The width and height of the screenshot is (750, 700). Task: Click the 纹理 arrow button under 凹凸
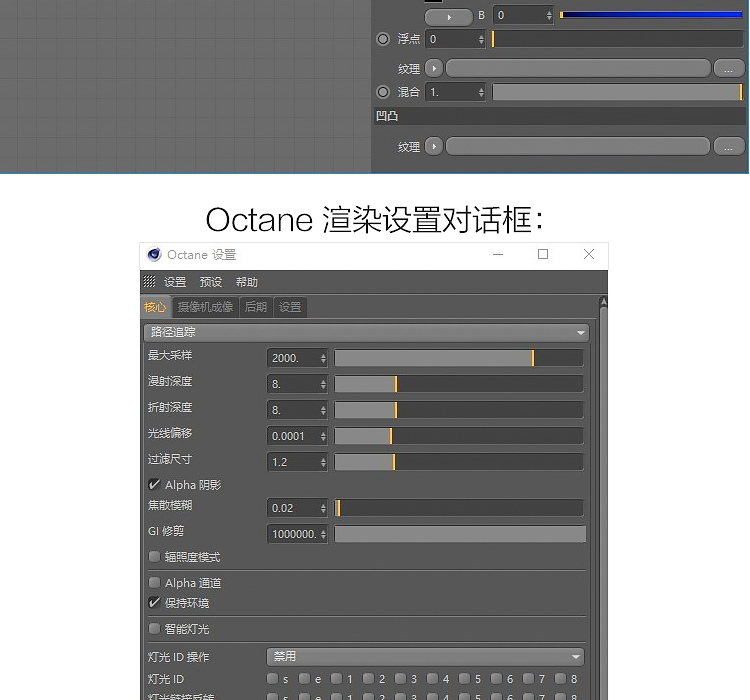pos(434,146)
